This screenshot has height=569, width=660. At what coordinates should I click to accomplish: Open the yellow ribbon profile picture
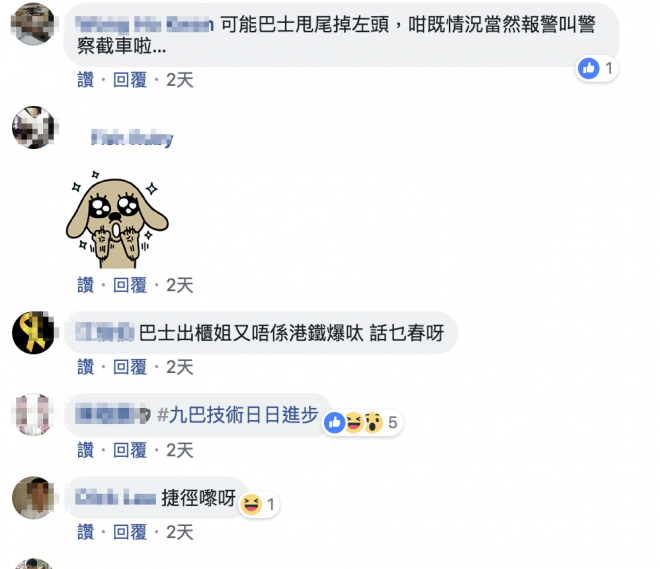tap(33, 332)
